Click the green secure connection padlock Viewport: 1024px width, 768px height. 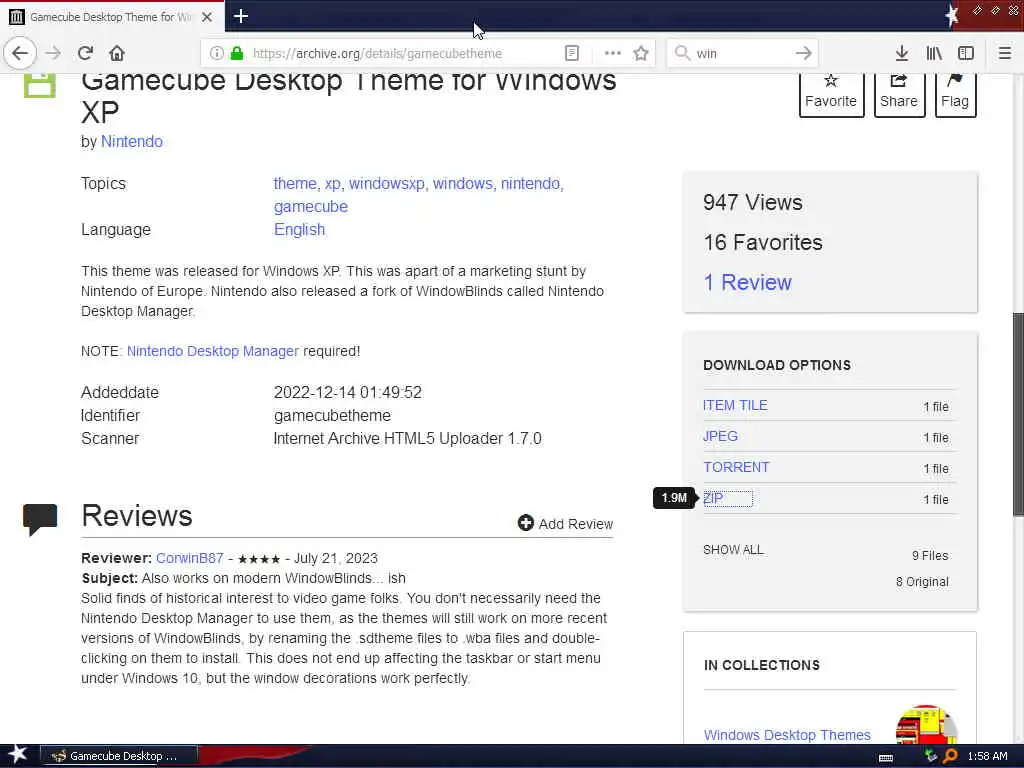[237, 53]
